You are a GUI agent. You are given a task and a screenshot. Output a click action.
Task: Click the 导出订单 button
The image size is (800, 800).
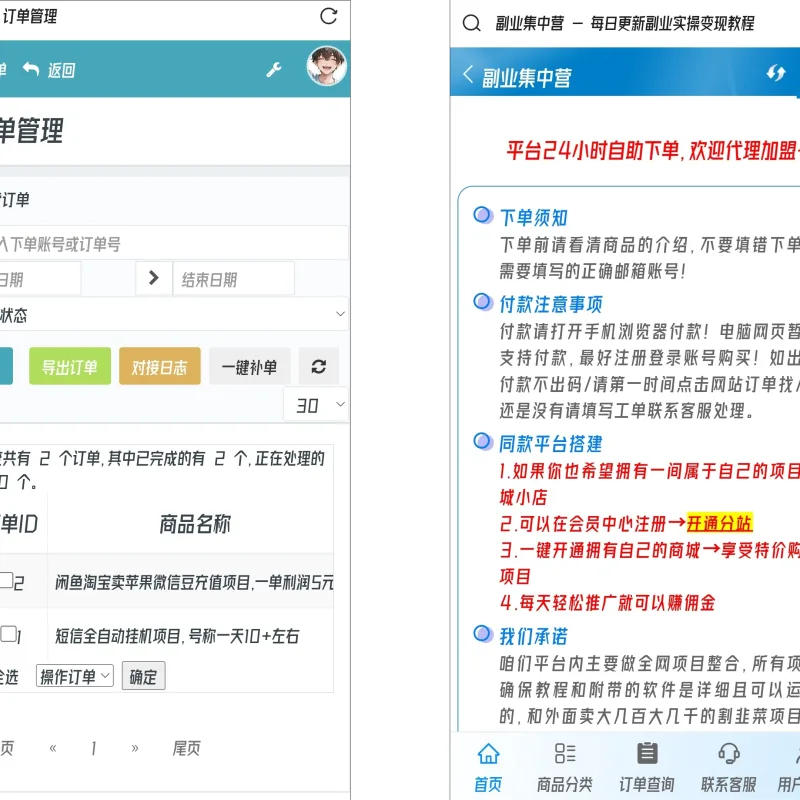70,366
